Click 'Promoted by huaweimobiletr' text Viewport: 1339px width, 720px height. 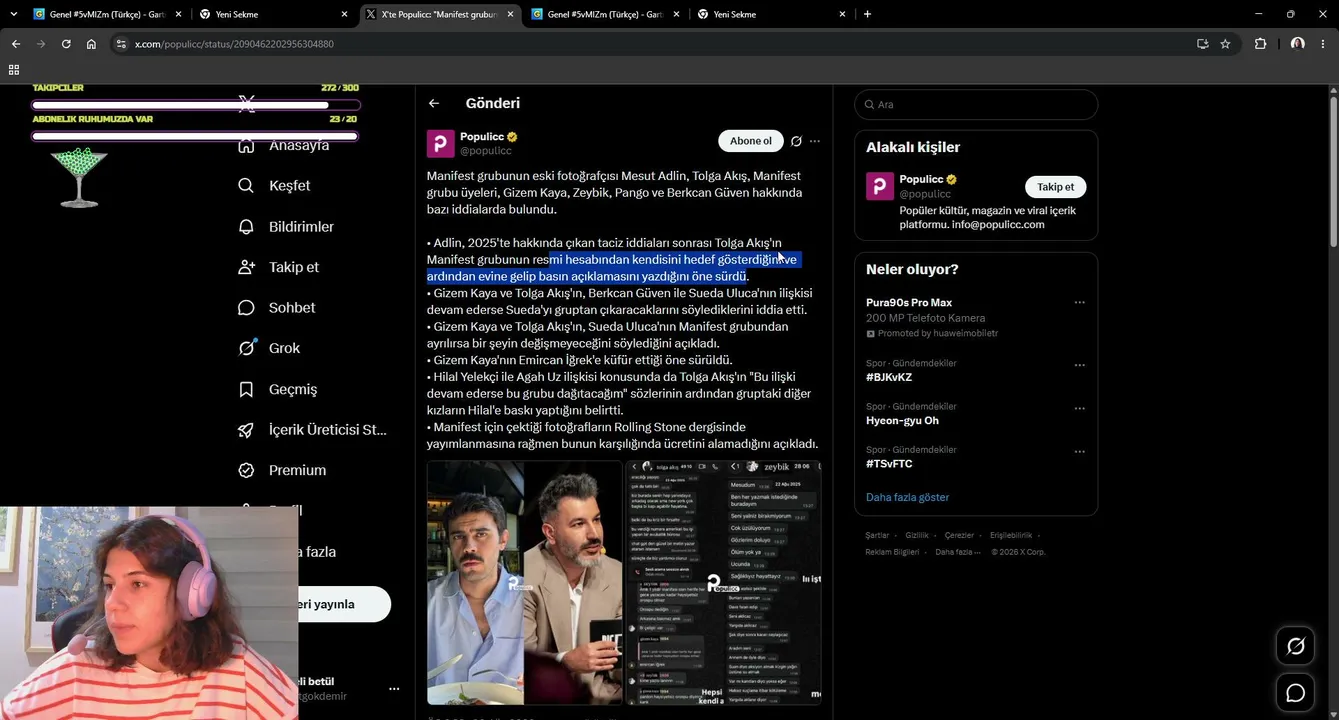(x=938, y=333)
